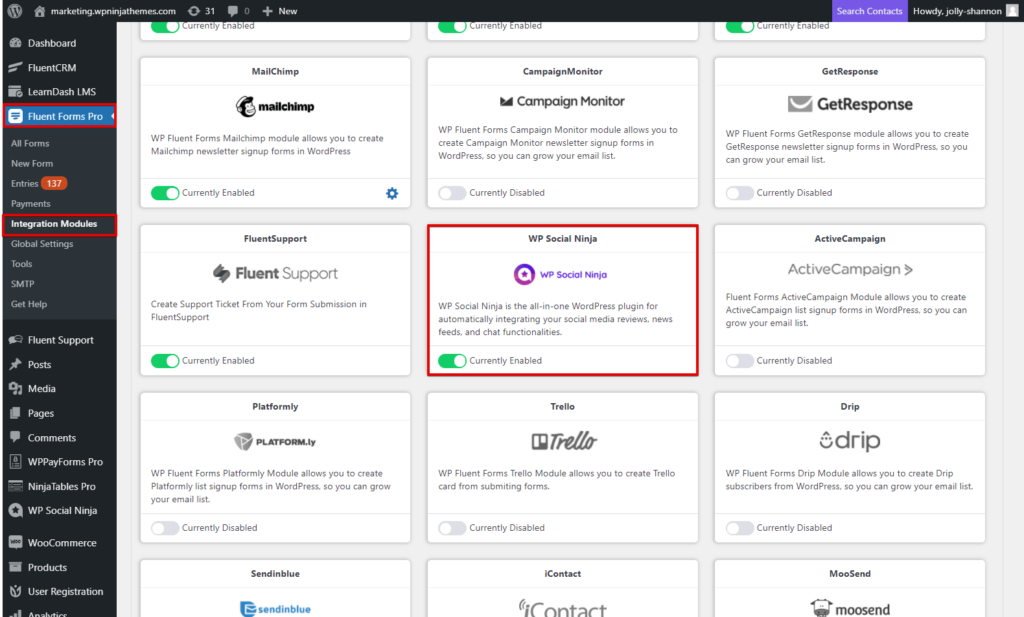Enable the ActiveCampaign integration toggle
1024x617 pixels.
tap(739, 361)
